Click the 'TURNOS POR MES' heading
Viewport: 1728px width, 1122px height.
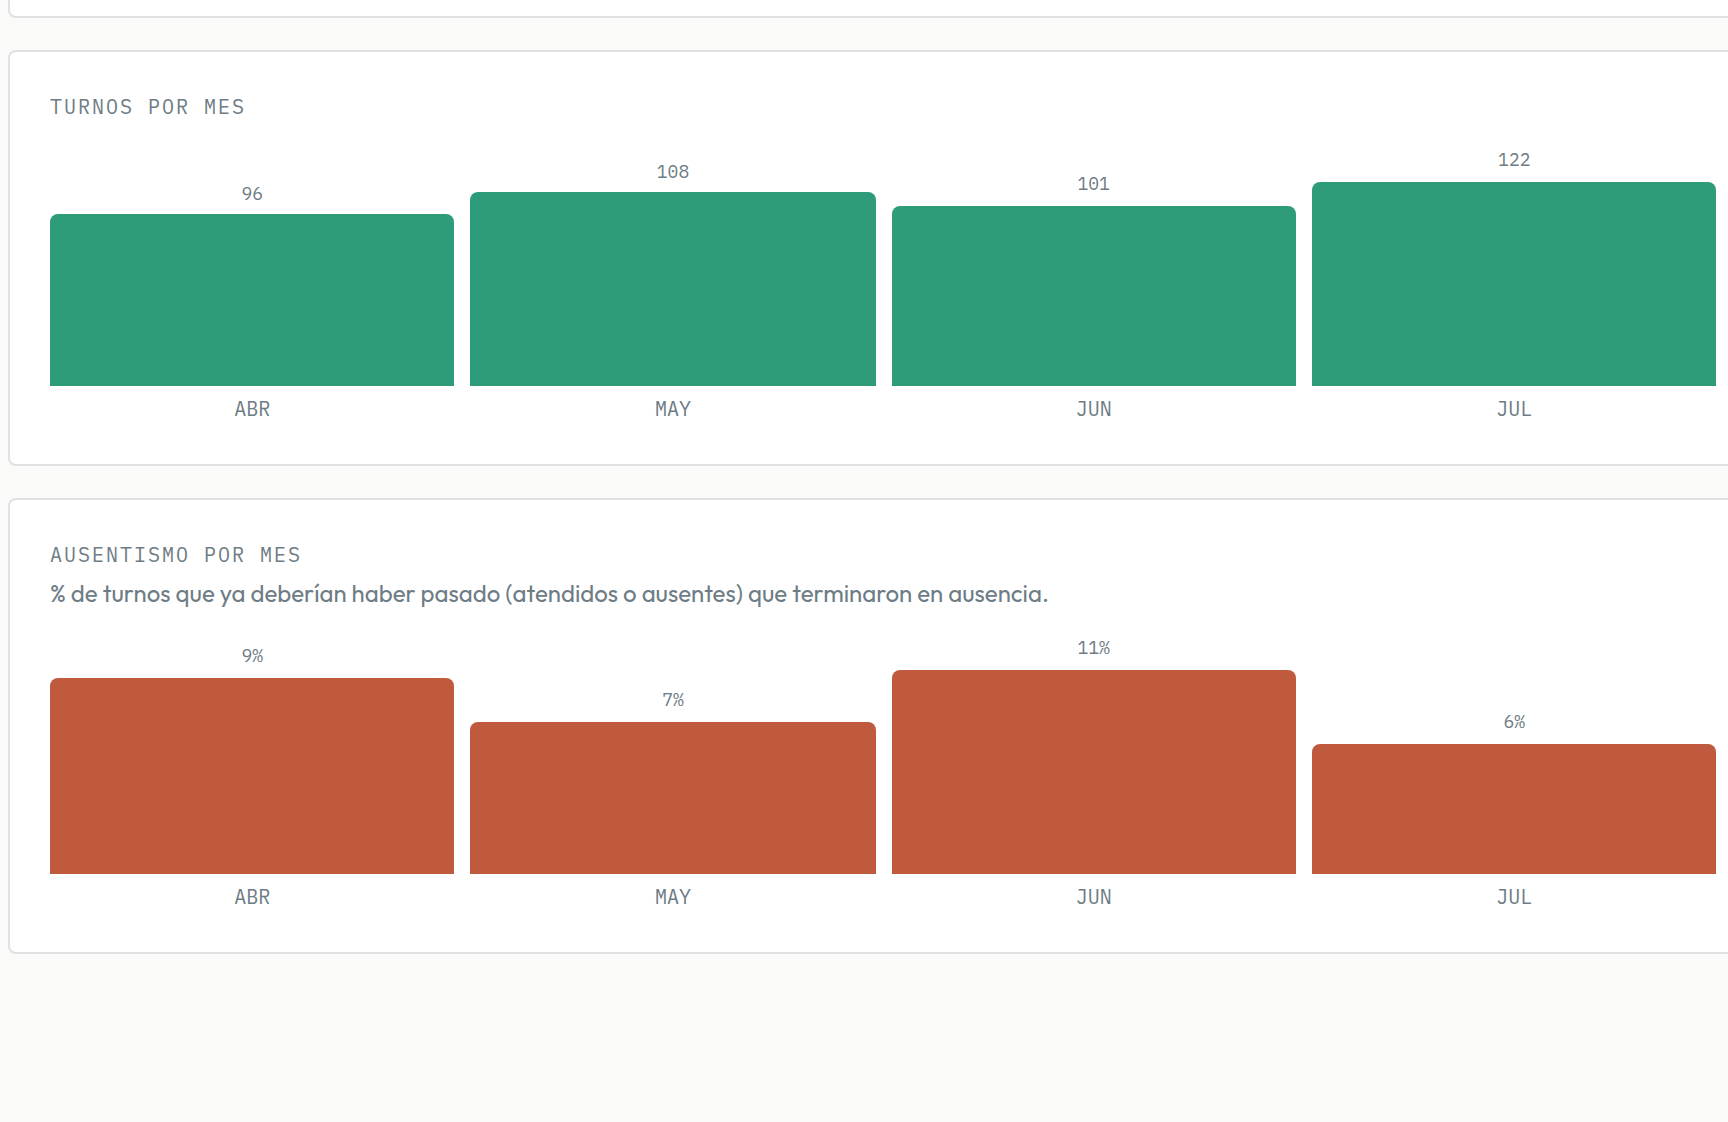pos(147,107)
